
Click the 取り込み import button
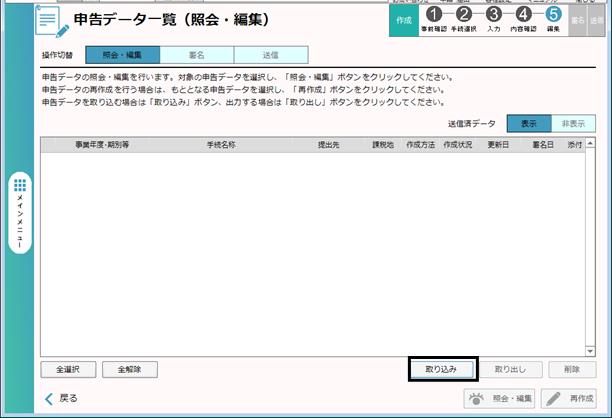tap(441, 369)
